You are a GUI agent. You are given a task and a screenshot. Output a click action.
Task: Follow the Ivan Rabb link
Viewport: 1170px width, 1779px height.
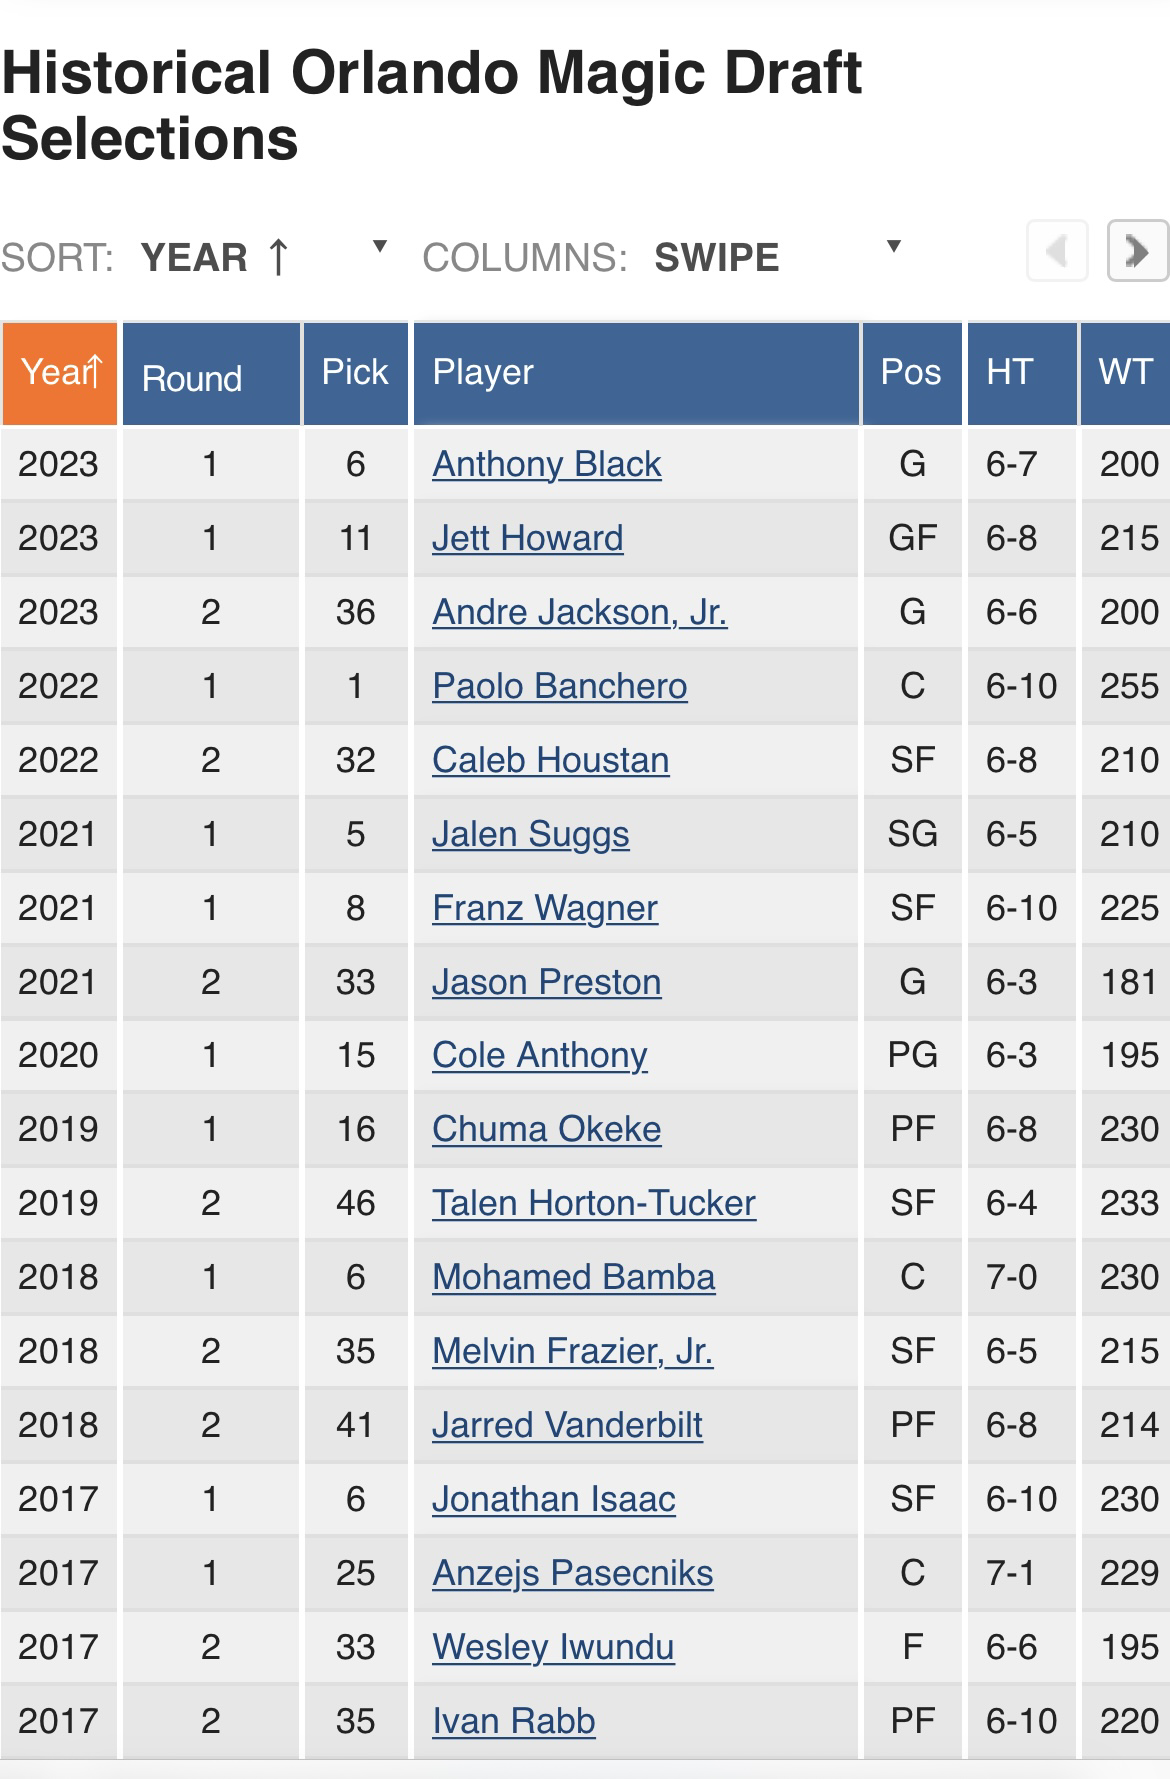[x=514, y=1721]
